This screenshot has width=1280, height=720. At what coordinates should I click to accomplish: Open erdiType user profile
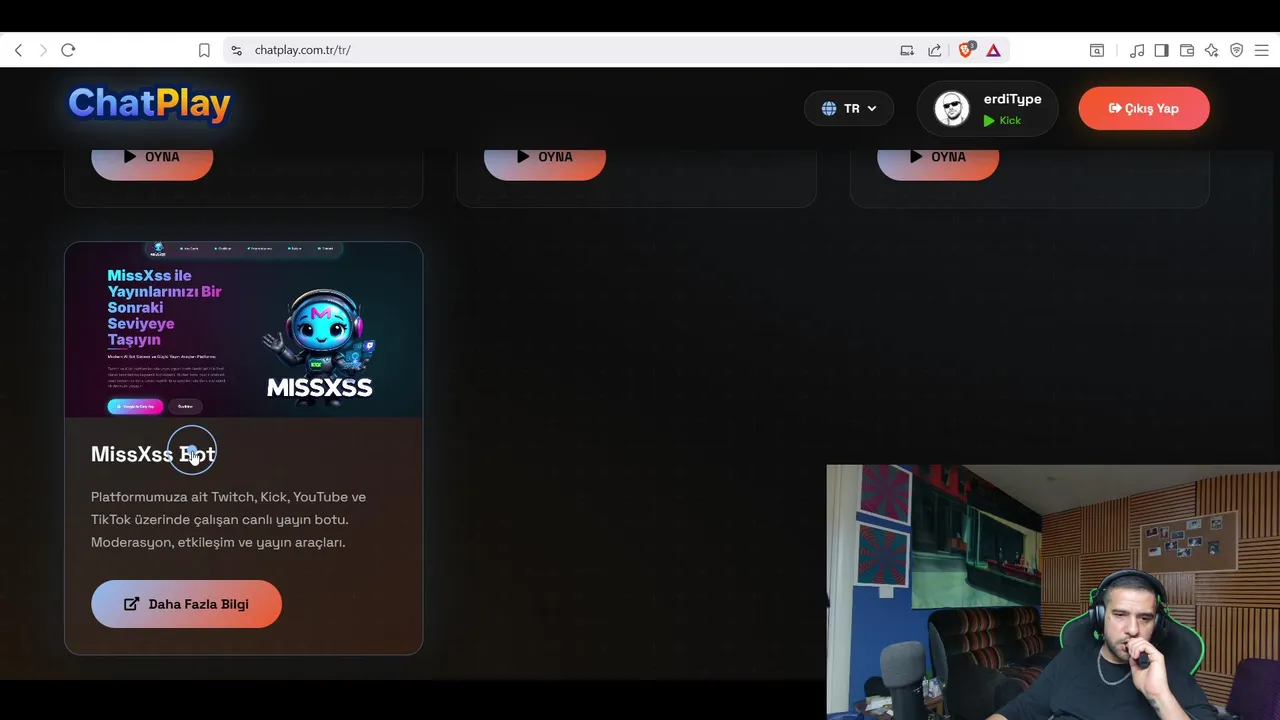point(987,108)
